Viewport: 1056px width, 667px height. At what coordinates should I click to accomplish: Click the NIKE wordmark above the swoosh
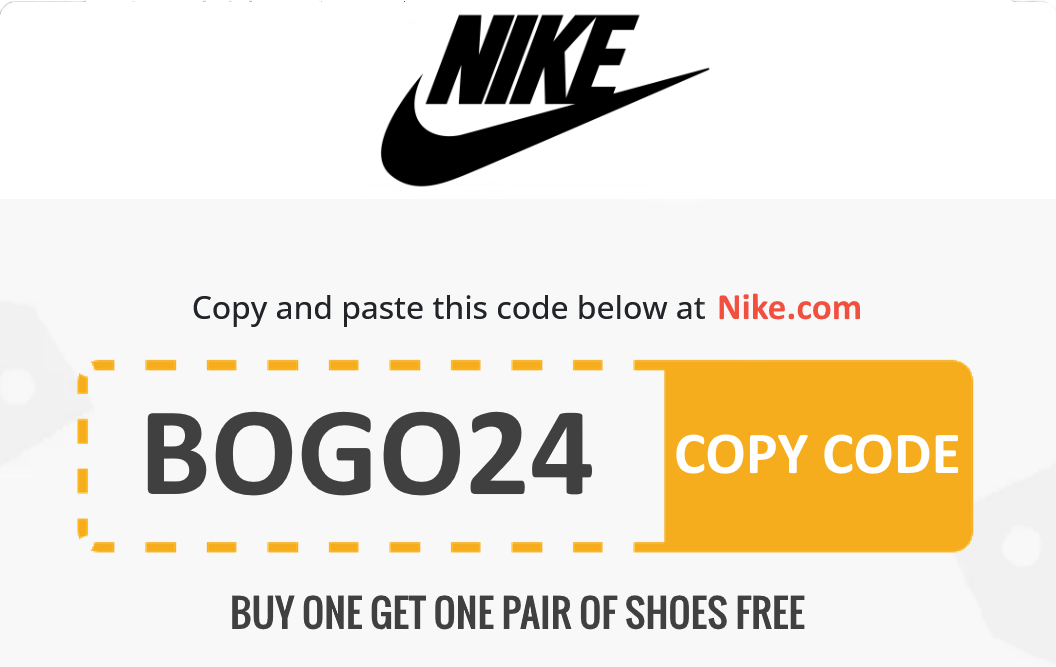click(532, 59)
